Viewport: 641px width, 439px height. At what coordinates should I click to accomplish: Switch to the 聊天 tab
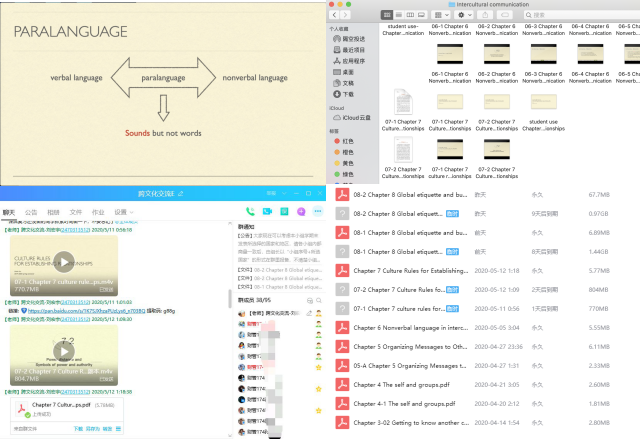(x=9, y=212)
